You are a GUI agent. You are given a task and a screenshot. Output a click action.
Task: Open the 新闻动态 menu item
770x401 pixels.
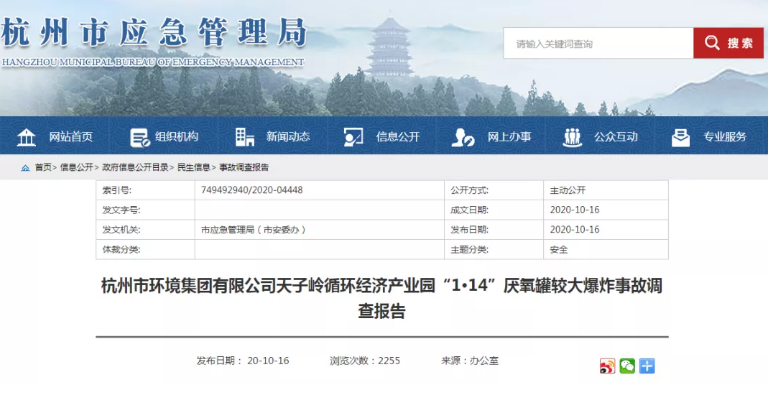click(x=288, y=137)
